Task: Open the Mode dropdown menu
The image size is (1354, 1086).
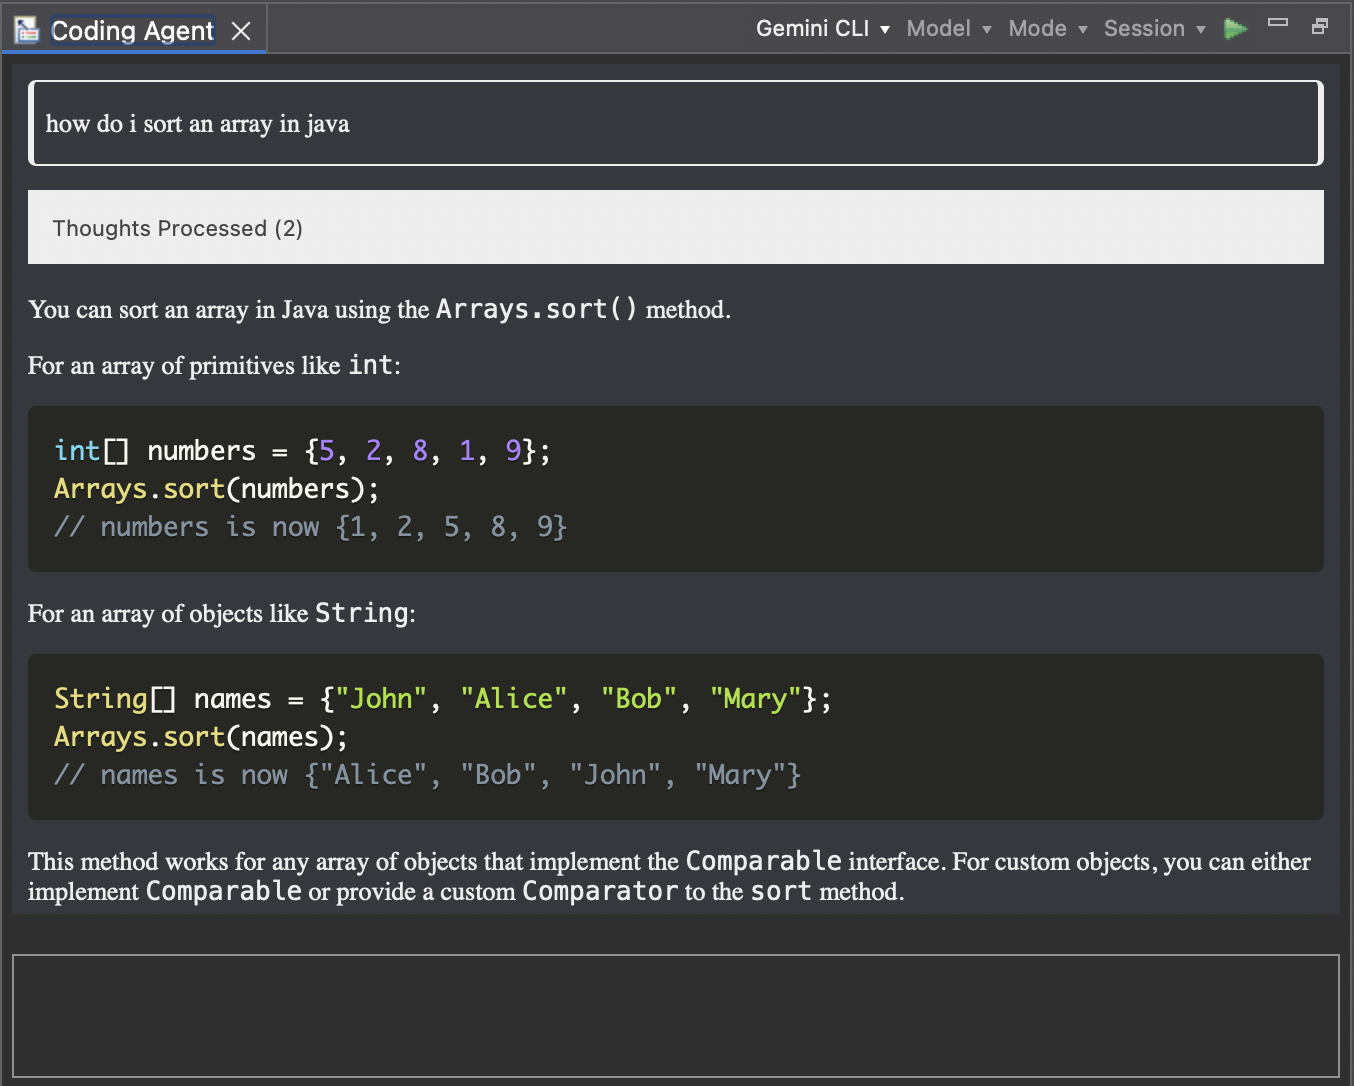Action: [x=1047, y=28]
